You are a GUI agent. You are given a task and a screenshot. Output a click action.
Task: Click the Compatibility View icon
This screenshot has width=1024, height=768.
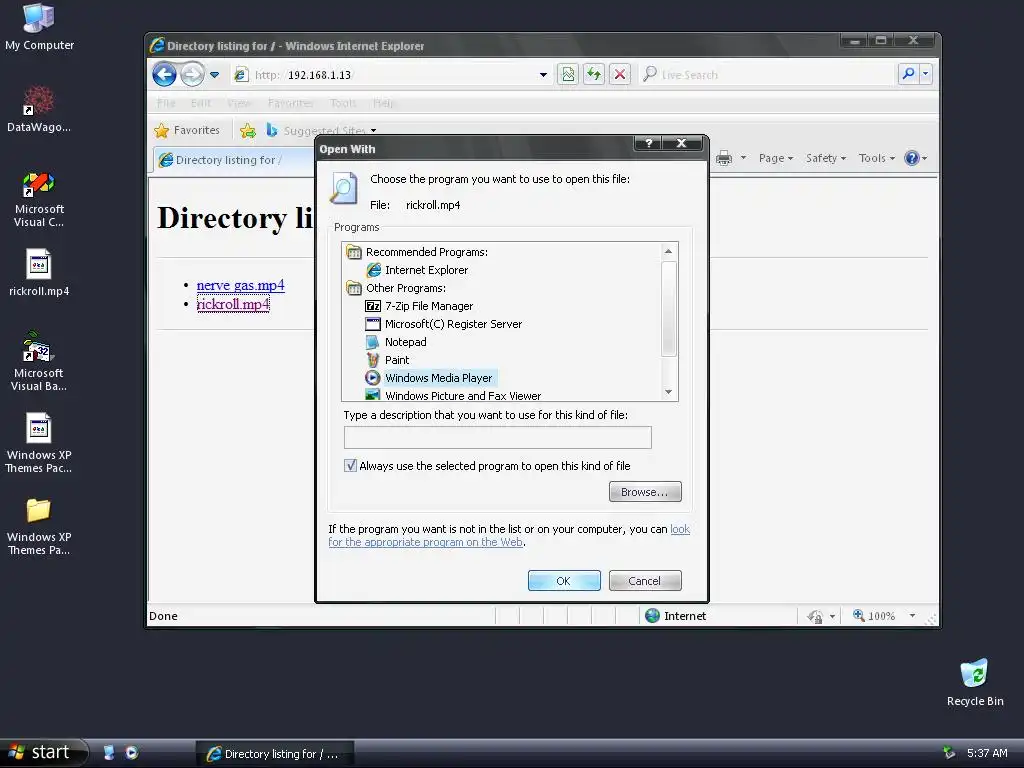click(x=568, y=74)
